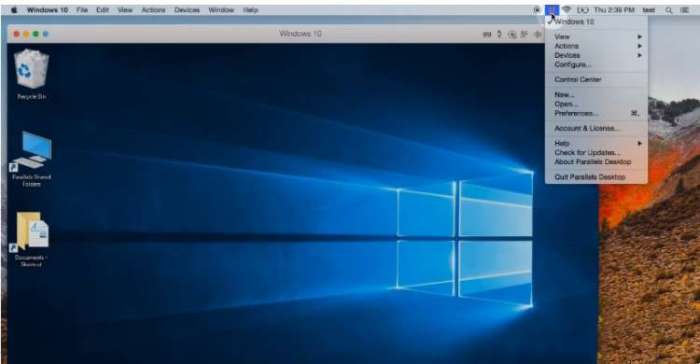
Task: Open the Recycle Bin desktop icon
Action: pos(31,74)
